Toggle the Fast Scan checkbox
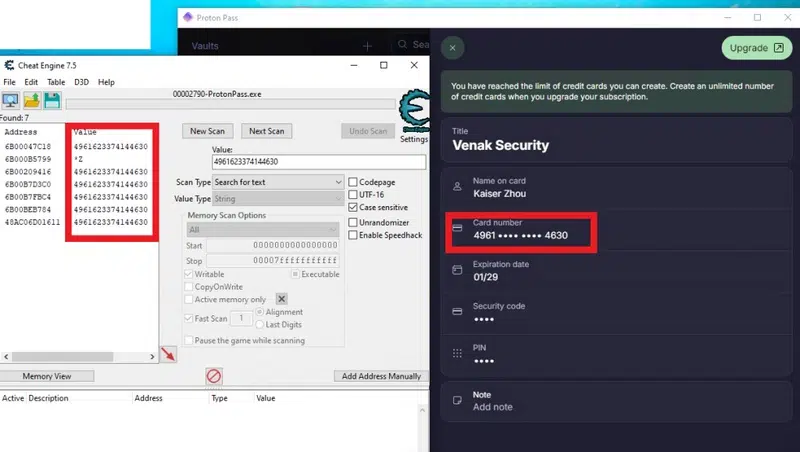The height and width of the screenshot is (452, 800). 189,318
